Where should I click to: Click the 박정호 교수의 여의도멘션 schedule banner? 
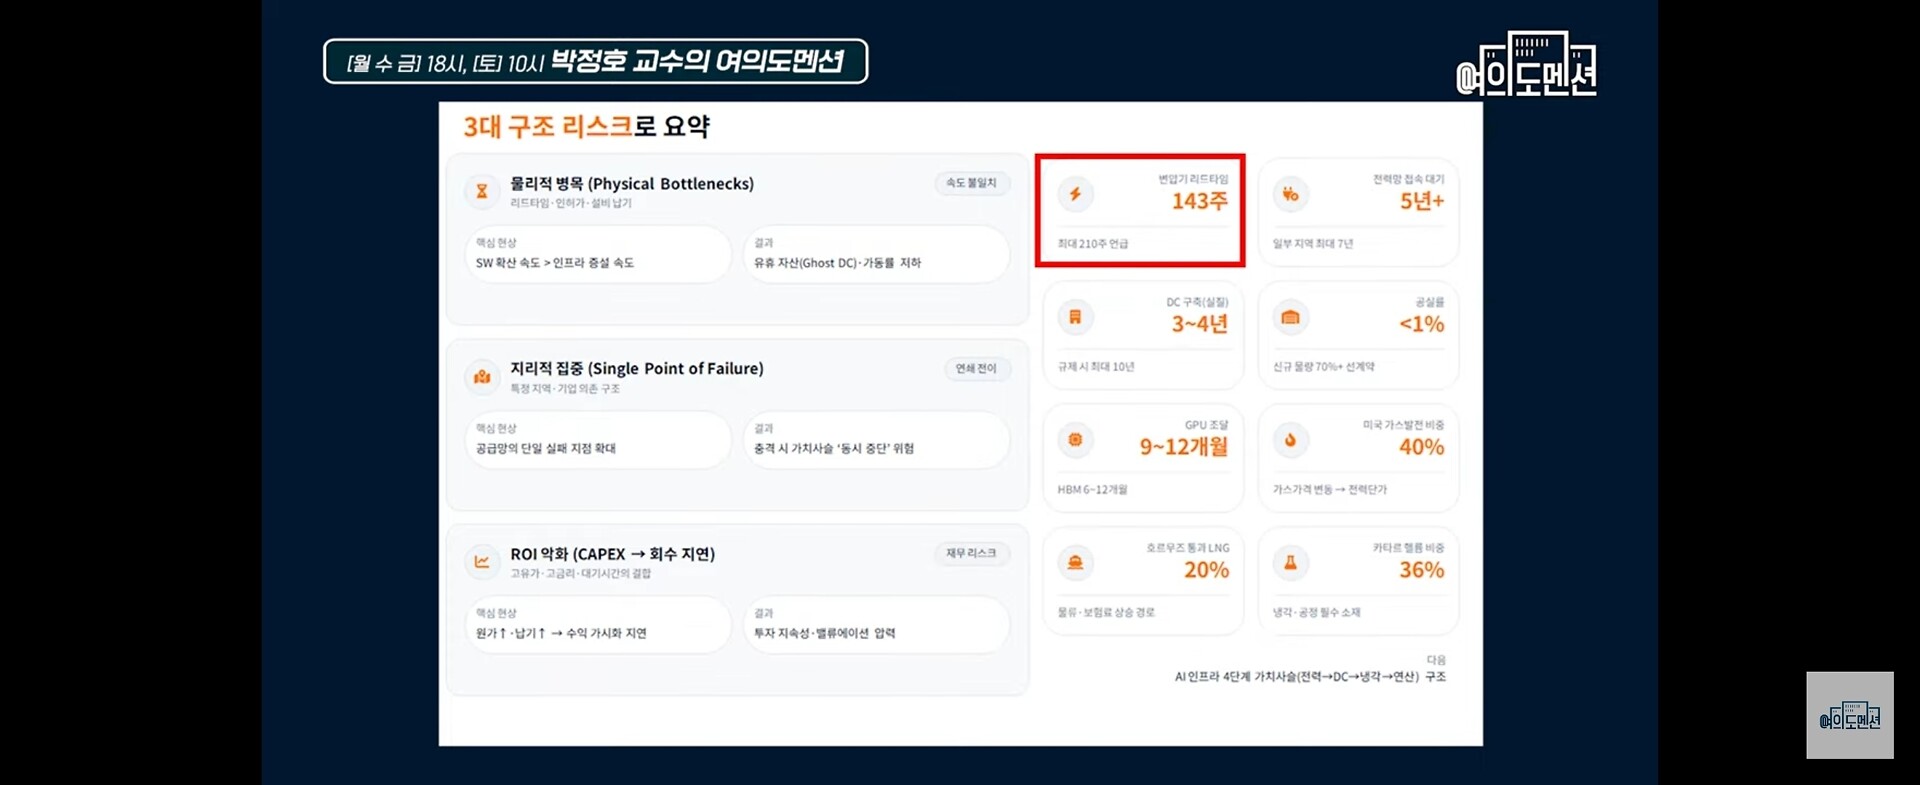595,62
